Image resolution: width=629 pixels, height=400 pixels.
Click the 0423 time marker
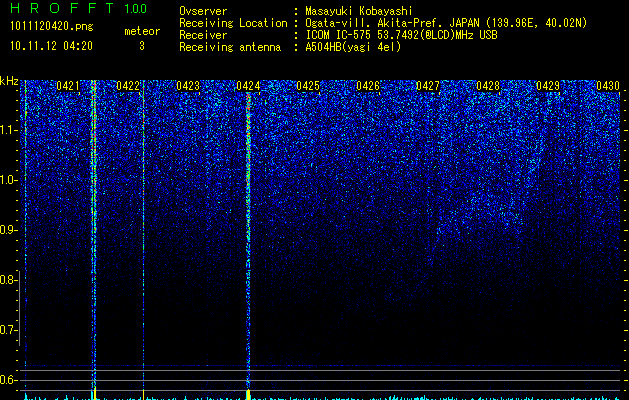[x=188, y=86]
